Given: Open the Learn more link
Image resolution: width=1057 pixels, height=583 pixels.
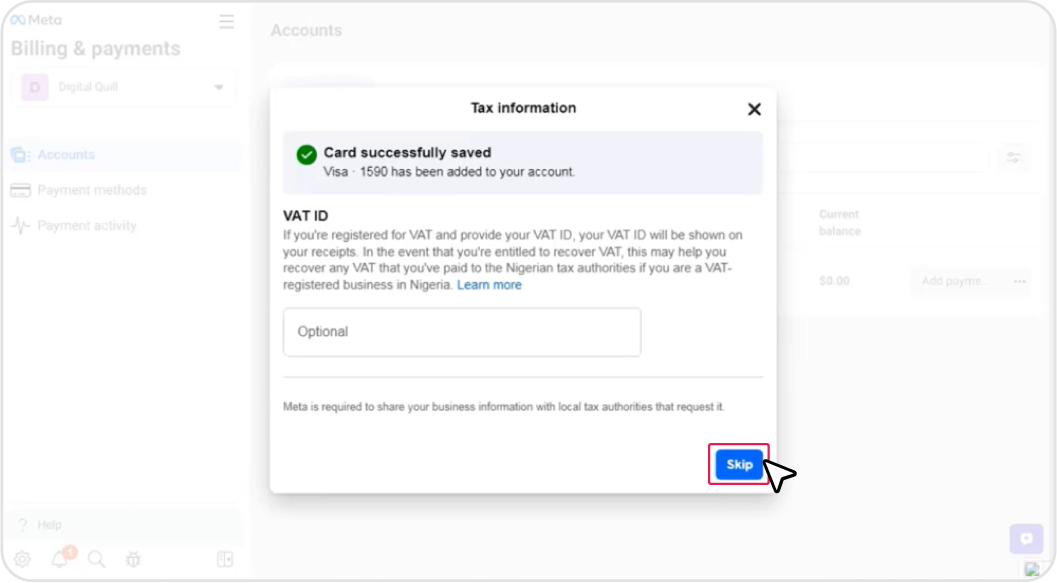Looking at the screenshot, I should tap(489, 285).
